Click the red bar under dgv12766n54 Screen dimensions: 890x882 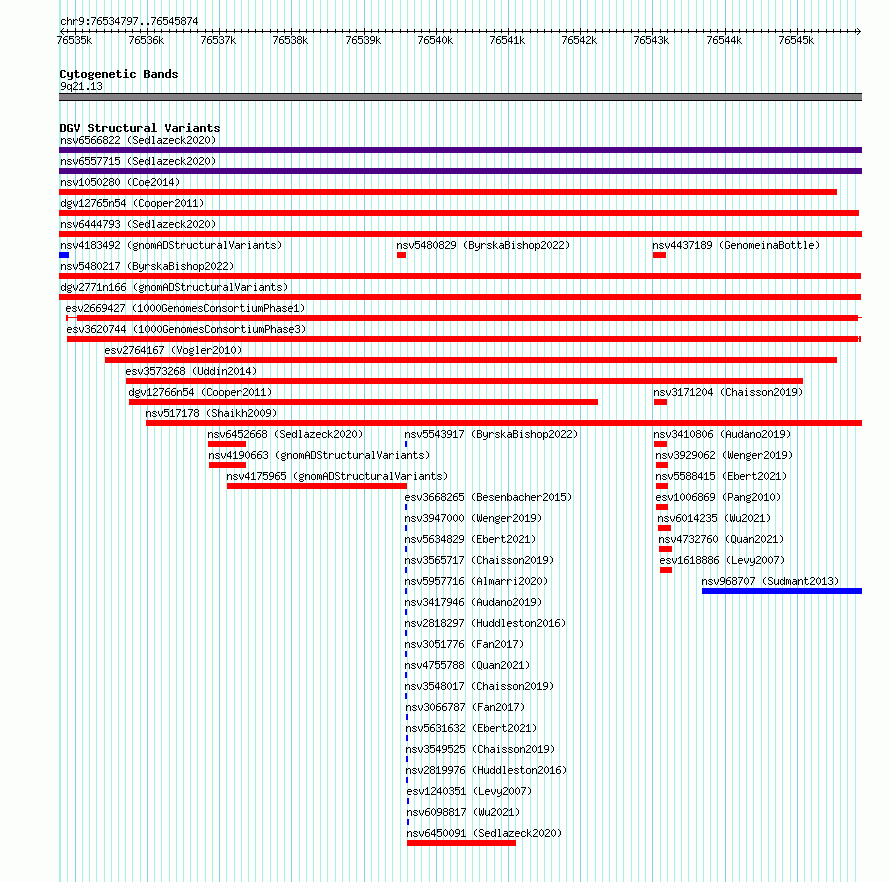[363, 402]
